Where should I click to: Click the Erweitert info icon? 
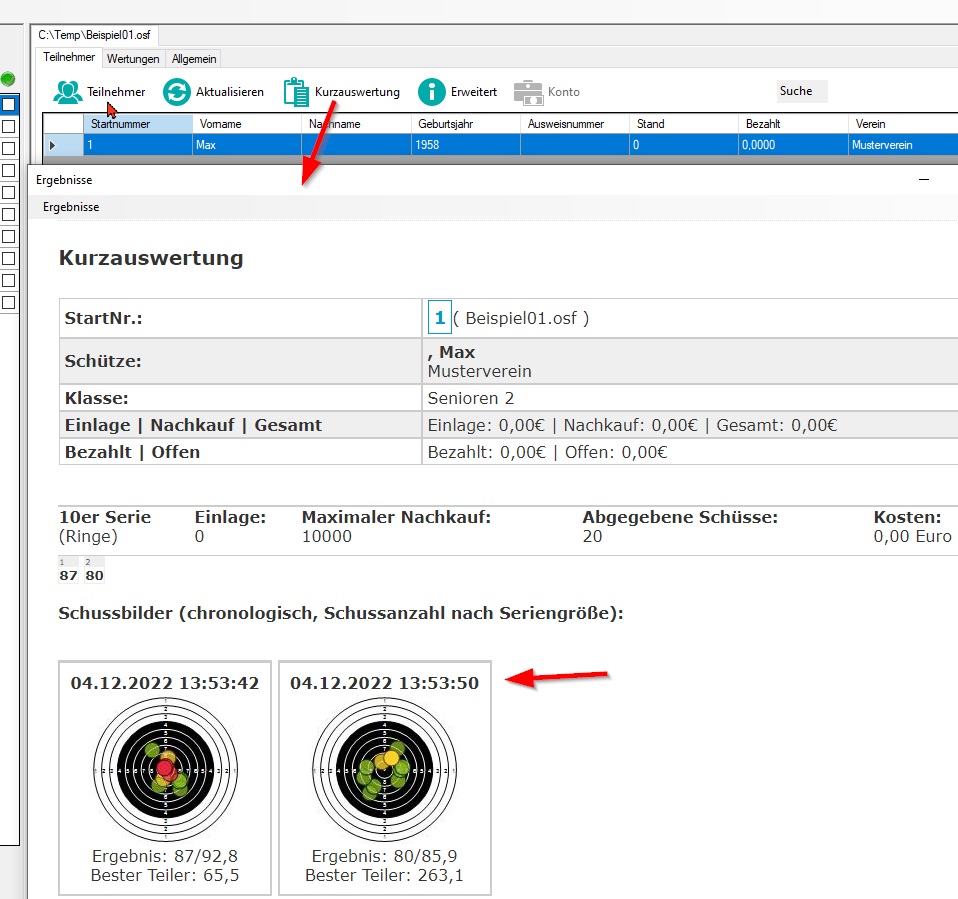431,92
